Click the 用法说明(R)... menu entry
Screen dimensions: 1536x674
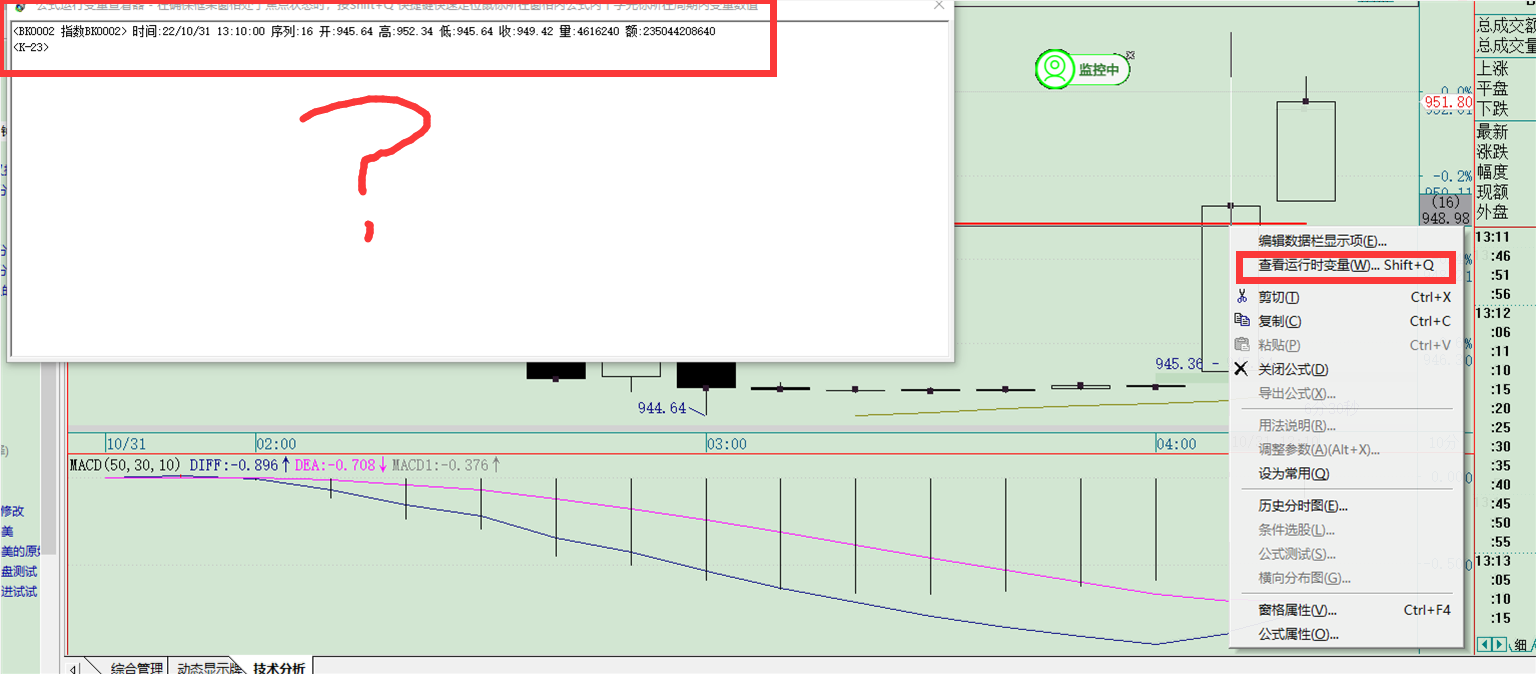coord(1345,425)
